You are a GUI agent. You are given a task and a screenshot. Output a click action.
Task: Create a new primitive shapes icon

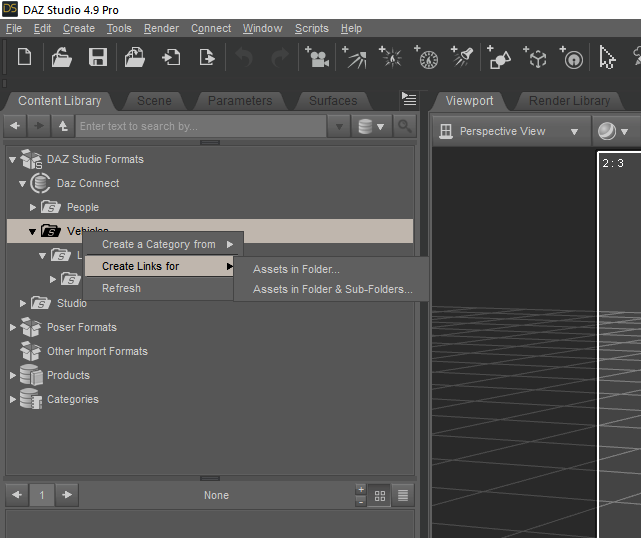click(x=499, y=57)
